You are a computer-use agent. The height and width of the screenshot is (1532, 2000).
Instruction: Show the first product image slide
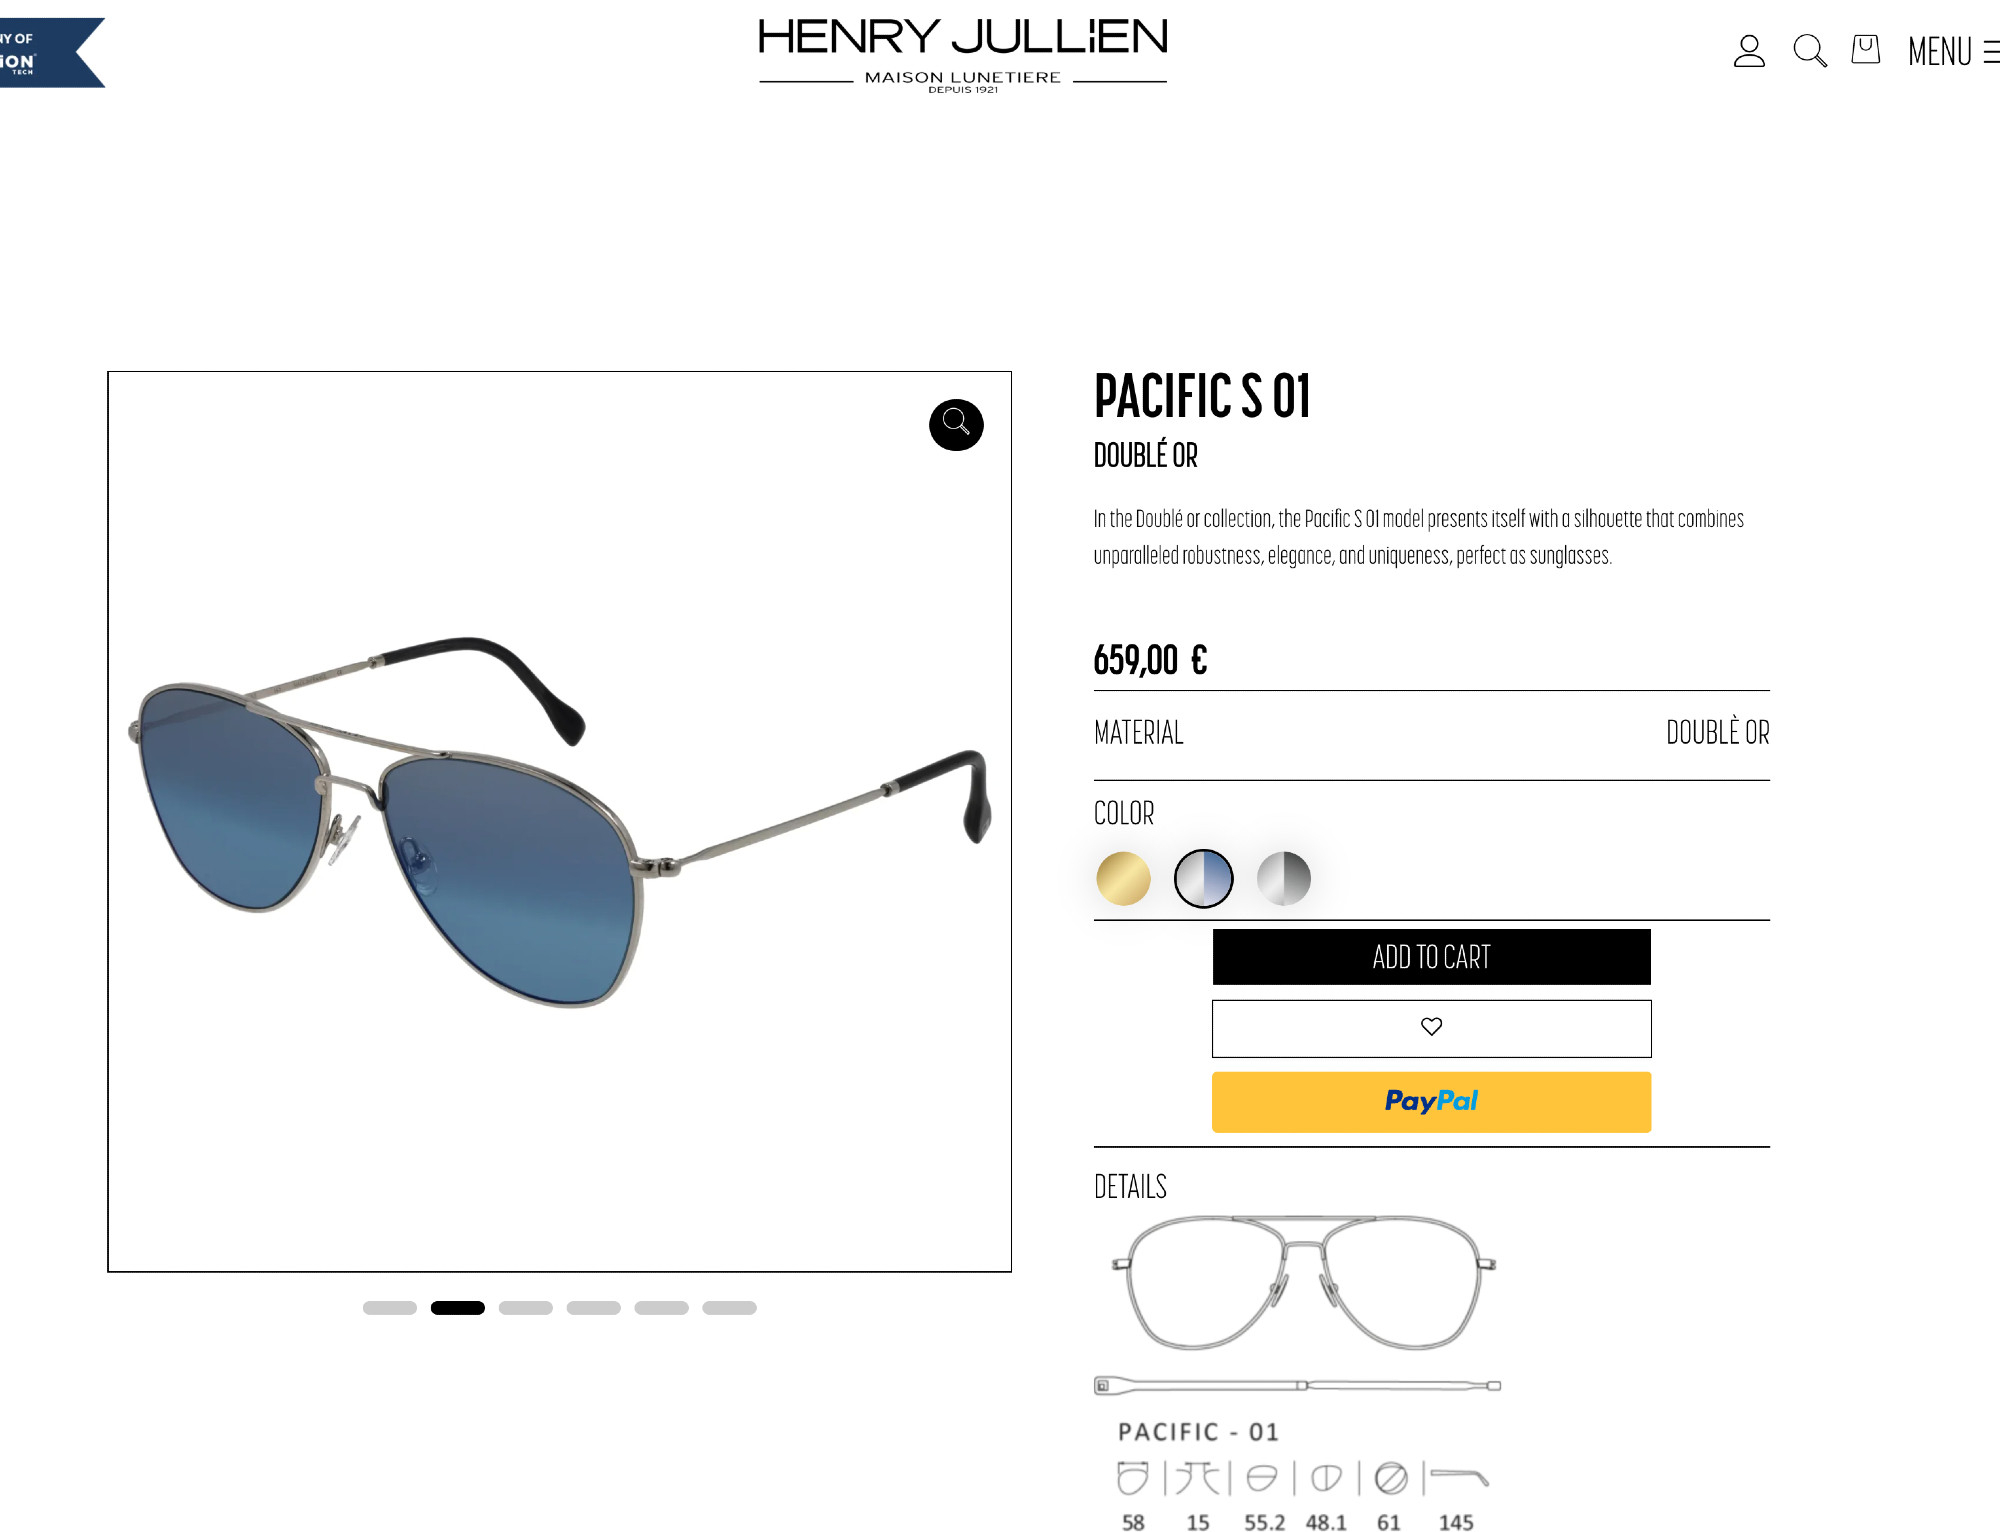(x=390, y=1308)
